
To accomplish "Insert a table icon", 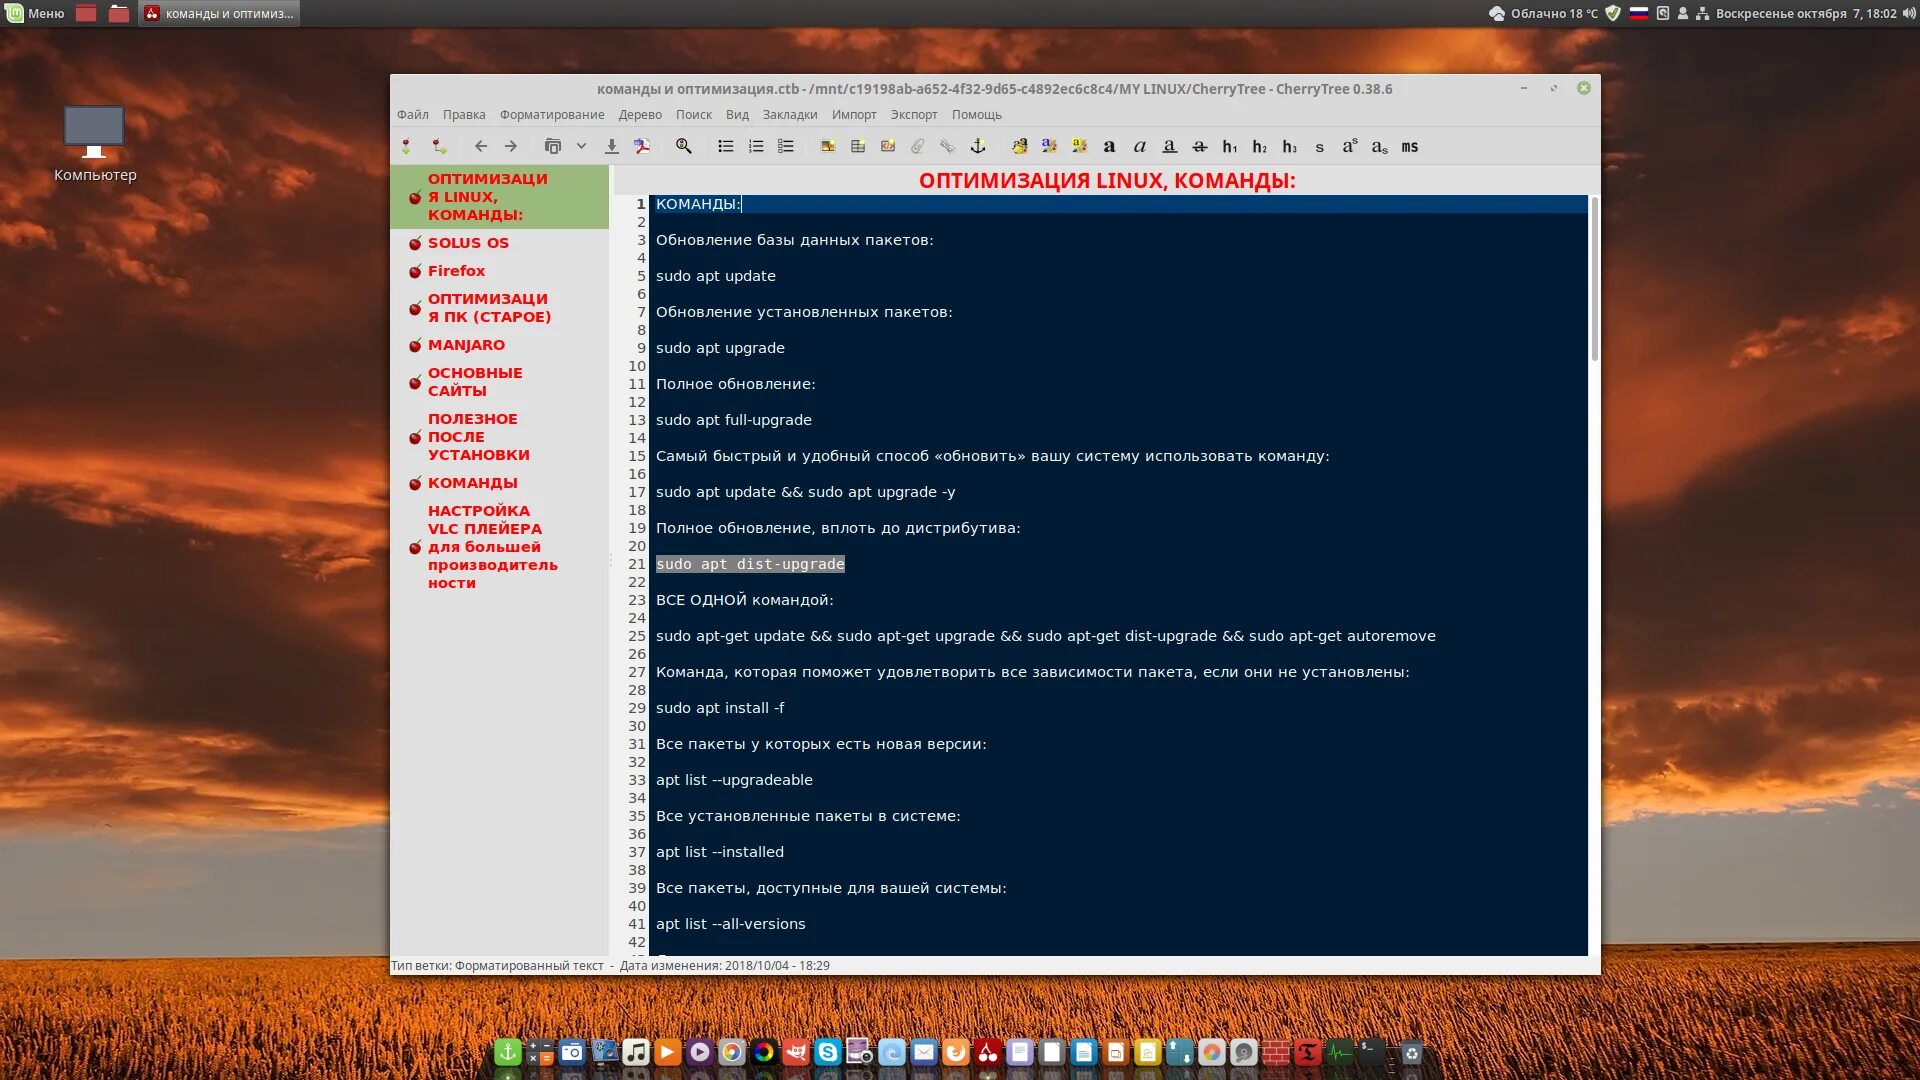I will [858, 147].
